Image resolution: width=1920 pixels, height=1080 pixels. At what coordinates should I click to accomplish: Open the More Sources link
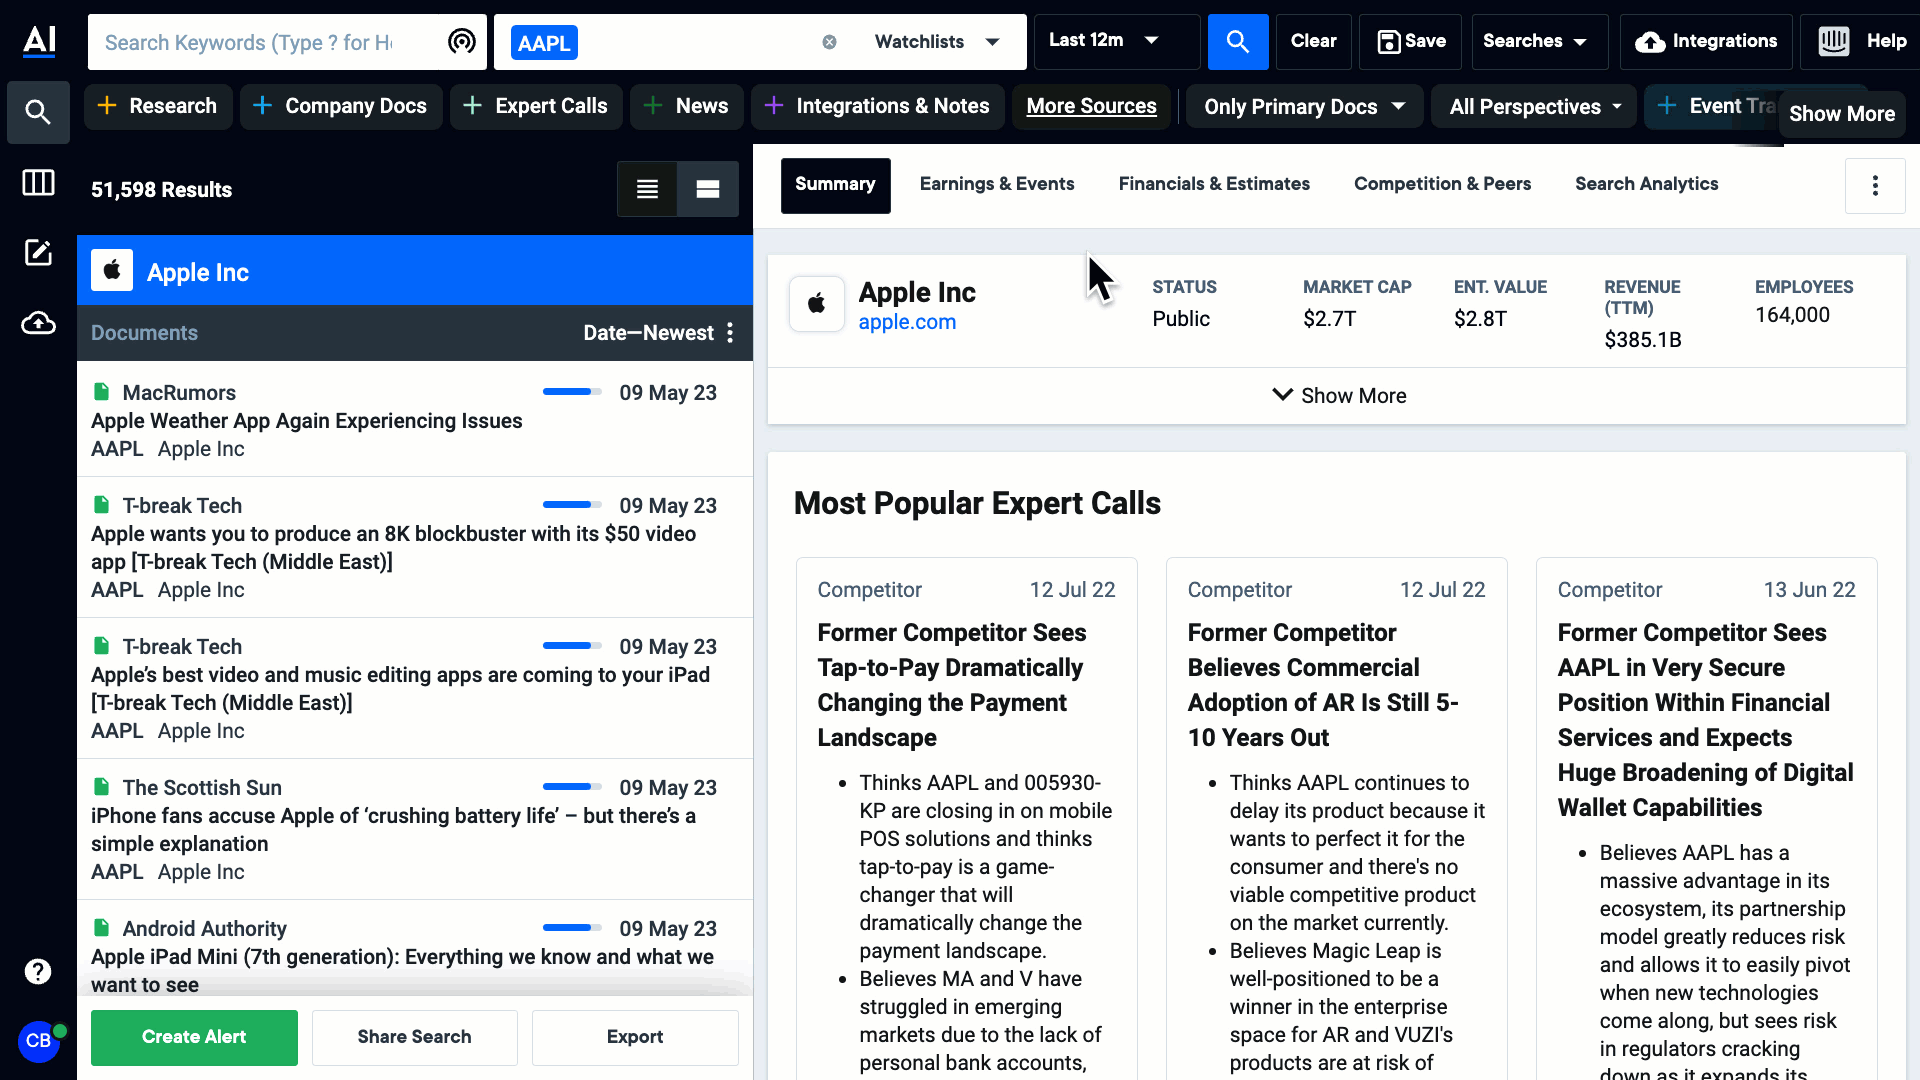click(x=1091, y=106)
